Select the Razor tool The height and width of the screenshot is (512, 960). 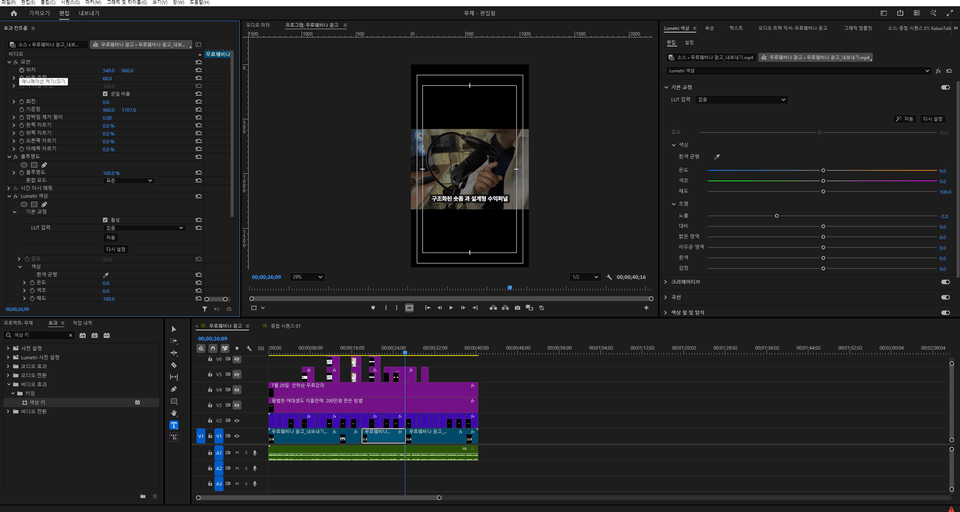[x=174, y=365]
